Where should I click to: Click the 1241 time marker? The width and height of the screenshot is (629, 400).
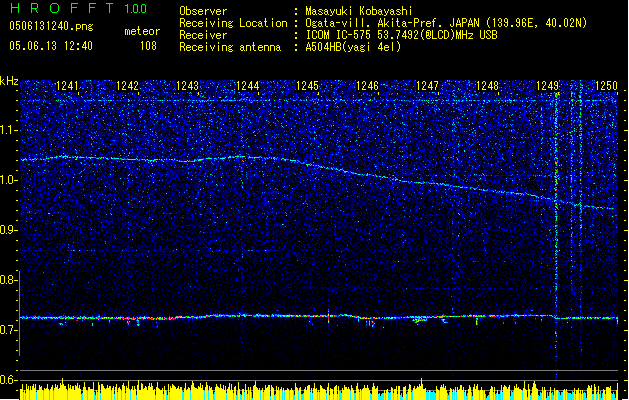point(67,86)
